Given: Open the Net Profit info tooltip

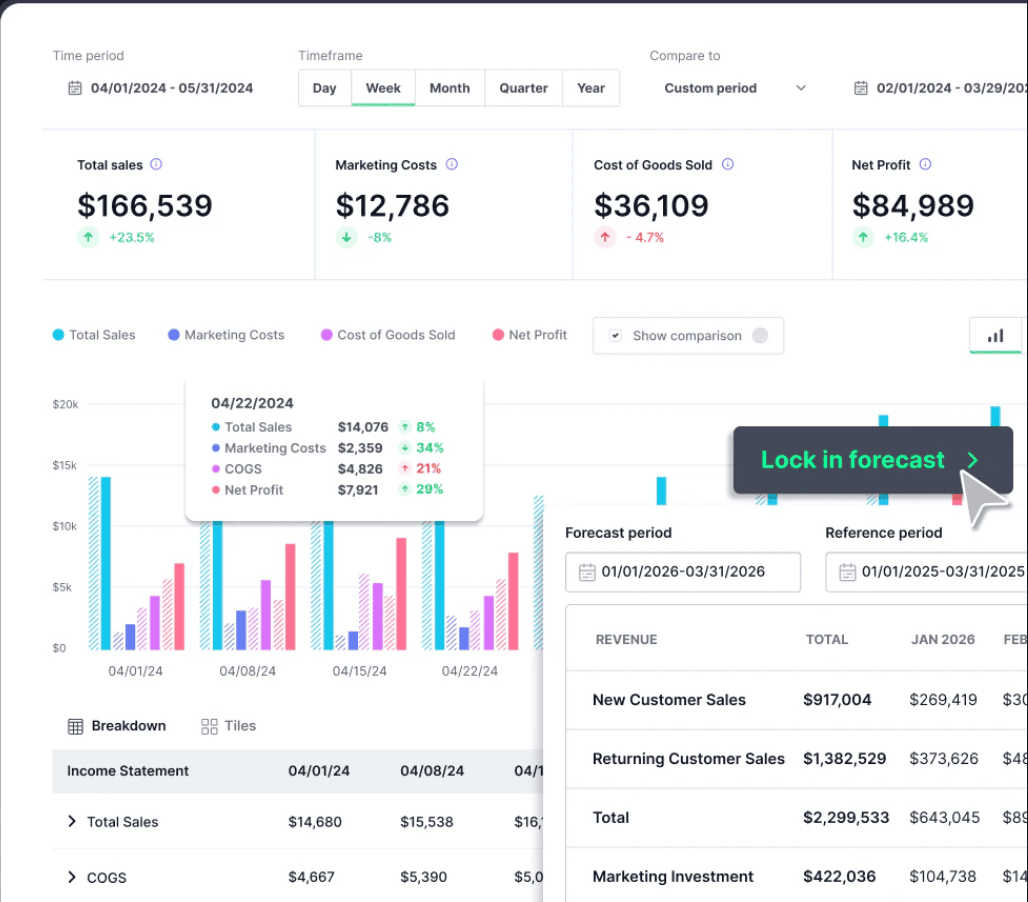Looking at the screenshot, I should point(927,165).
